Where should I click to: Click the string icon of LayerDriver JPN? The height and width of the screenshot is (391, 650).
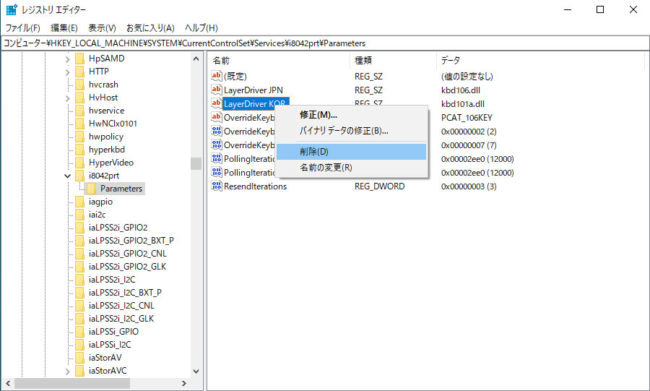216,90
